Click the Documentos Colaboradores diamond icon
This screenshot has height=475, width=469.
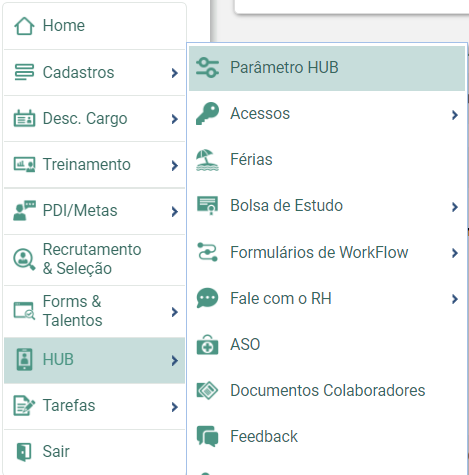tap(207, 390)
